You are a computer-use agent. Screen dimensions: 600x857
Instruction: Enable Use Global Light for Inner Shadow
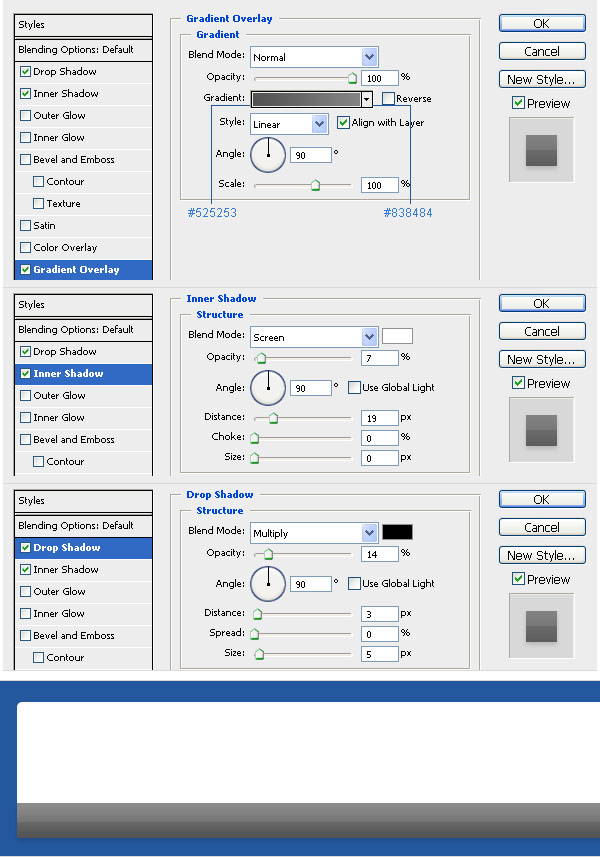pyautogui.click(x=354, y=388)
